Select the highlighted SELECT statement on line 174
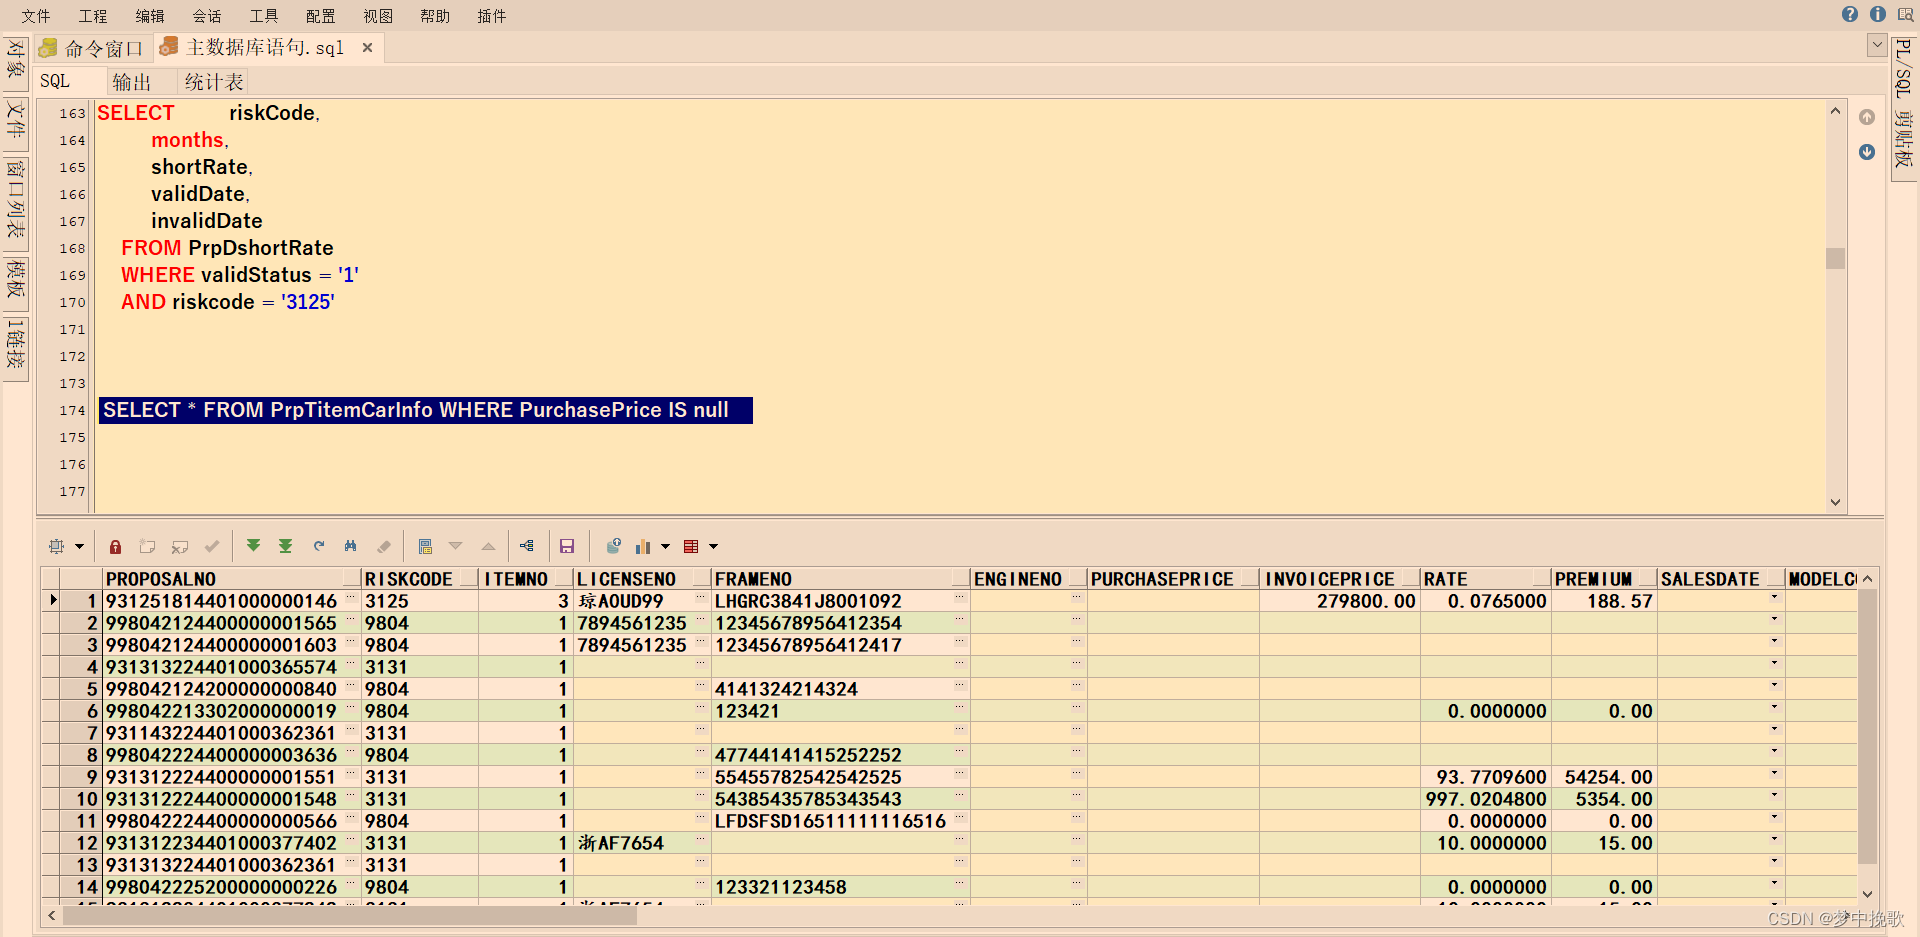Image resolution: width=1920 pixels, height=937 pixels. tap(426, 410)
